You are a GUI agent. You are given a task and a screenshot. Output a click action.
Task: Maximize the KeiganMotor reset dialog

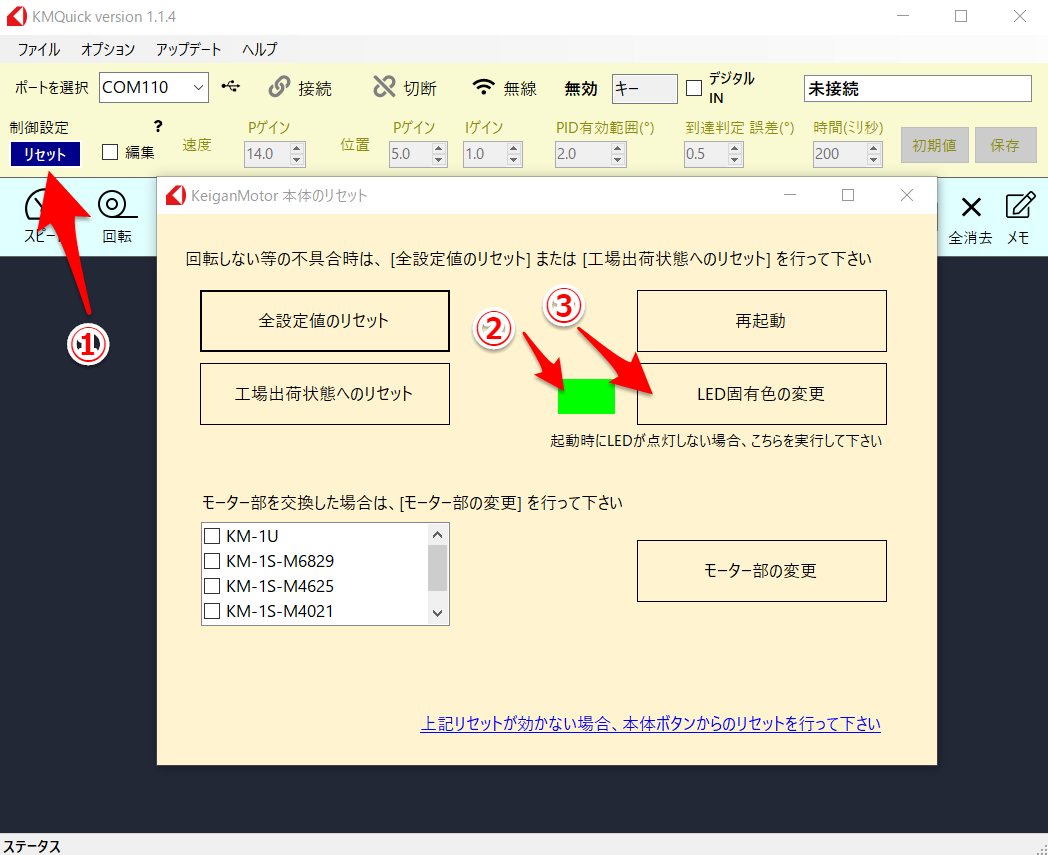coord(848,195)
